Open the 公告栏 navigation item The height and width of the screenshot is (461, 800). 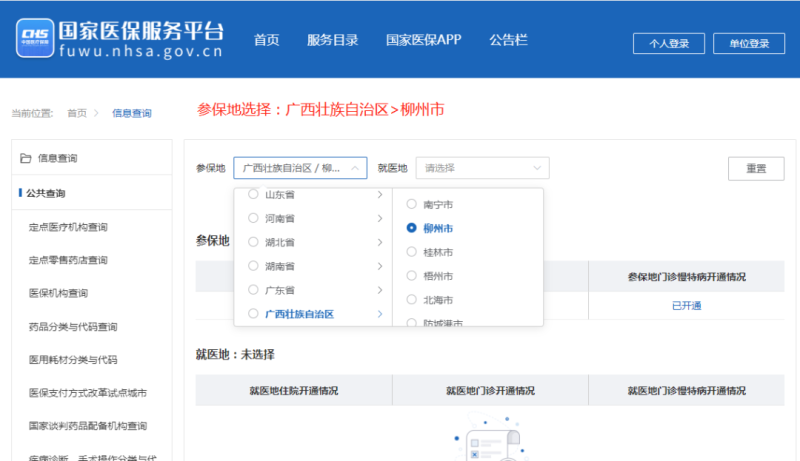(508, 41)
